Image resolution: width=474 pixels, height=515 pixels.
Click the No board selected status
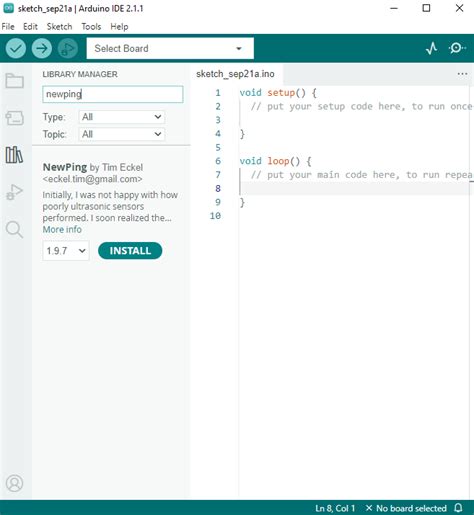[x=406, y=508]
